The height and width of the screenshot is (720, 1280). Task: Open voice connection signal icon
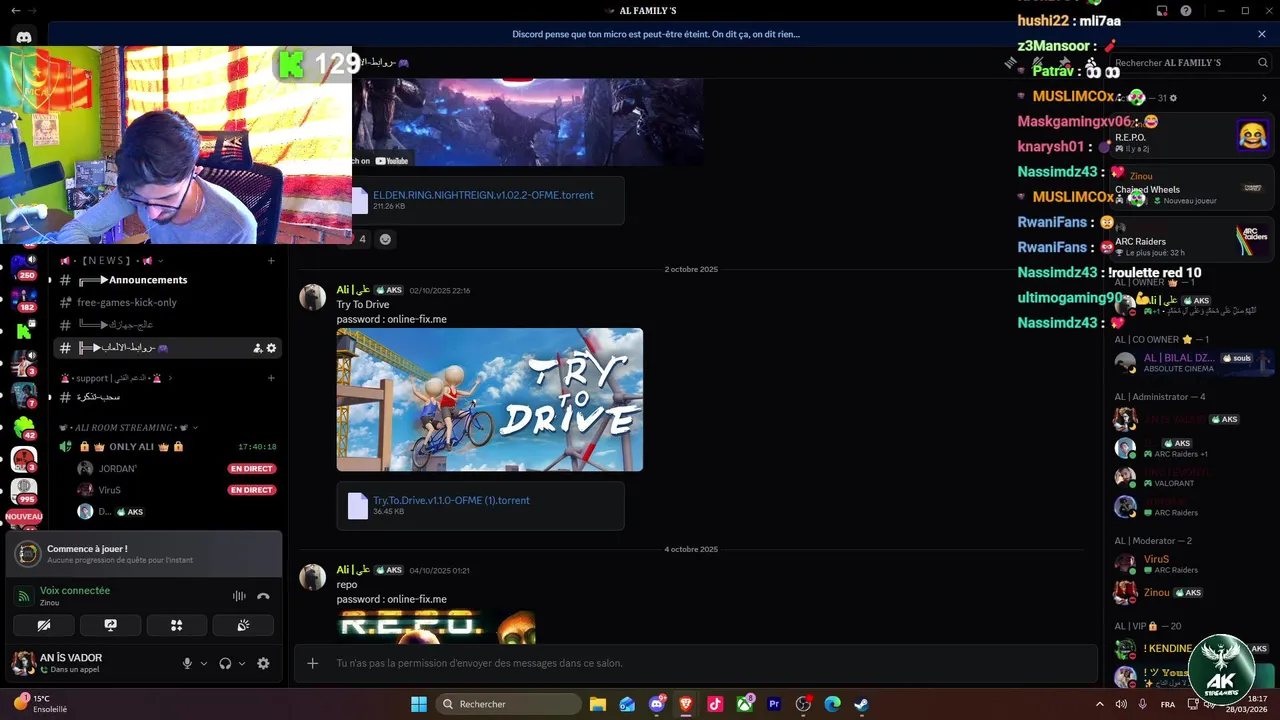click(x=23, y=596)
